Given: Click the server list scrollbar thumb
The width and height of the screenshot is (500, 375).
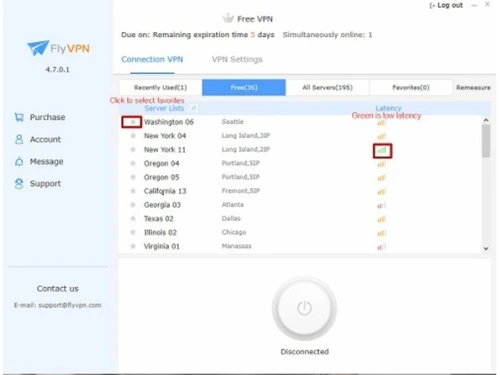Looking at the screenshot, I should click(486, 141).
